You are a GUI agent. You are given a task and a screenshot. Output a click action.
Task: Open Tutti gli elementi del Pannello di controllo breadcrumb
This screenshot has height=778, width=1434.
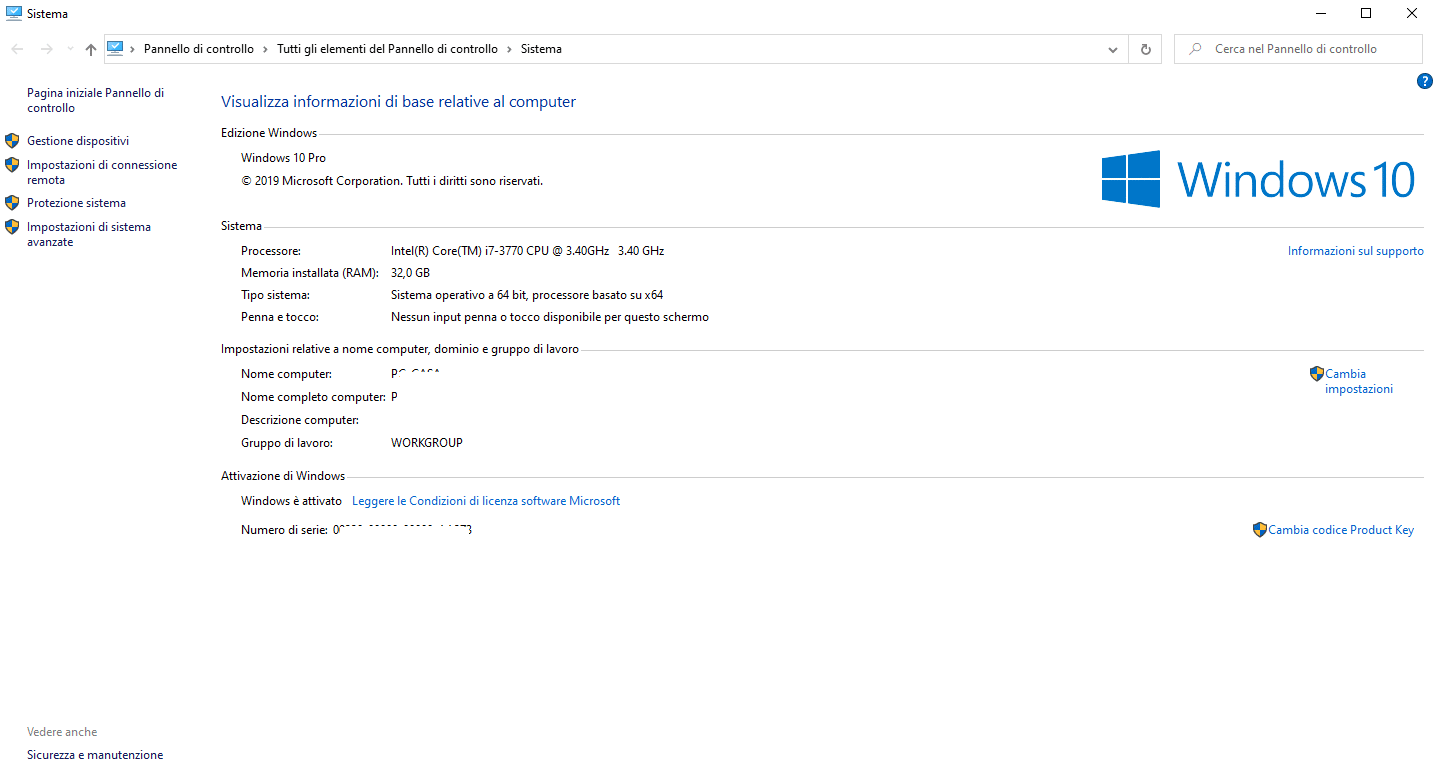(387, 49)
